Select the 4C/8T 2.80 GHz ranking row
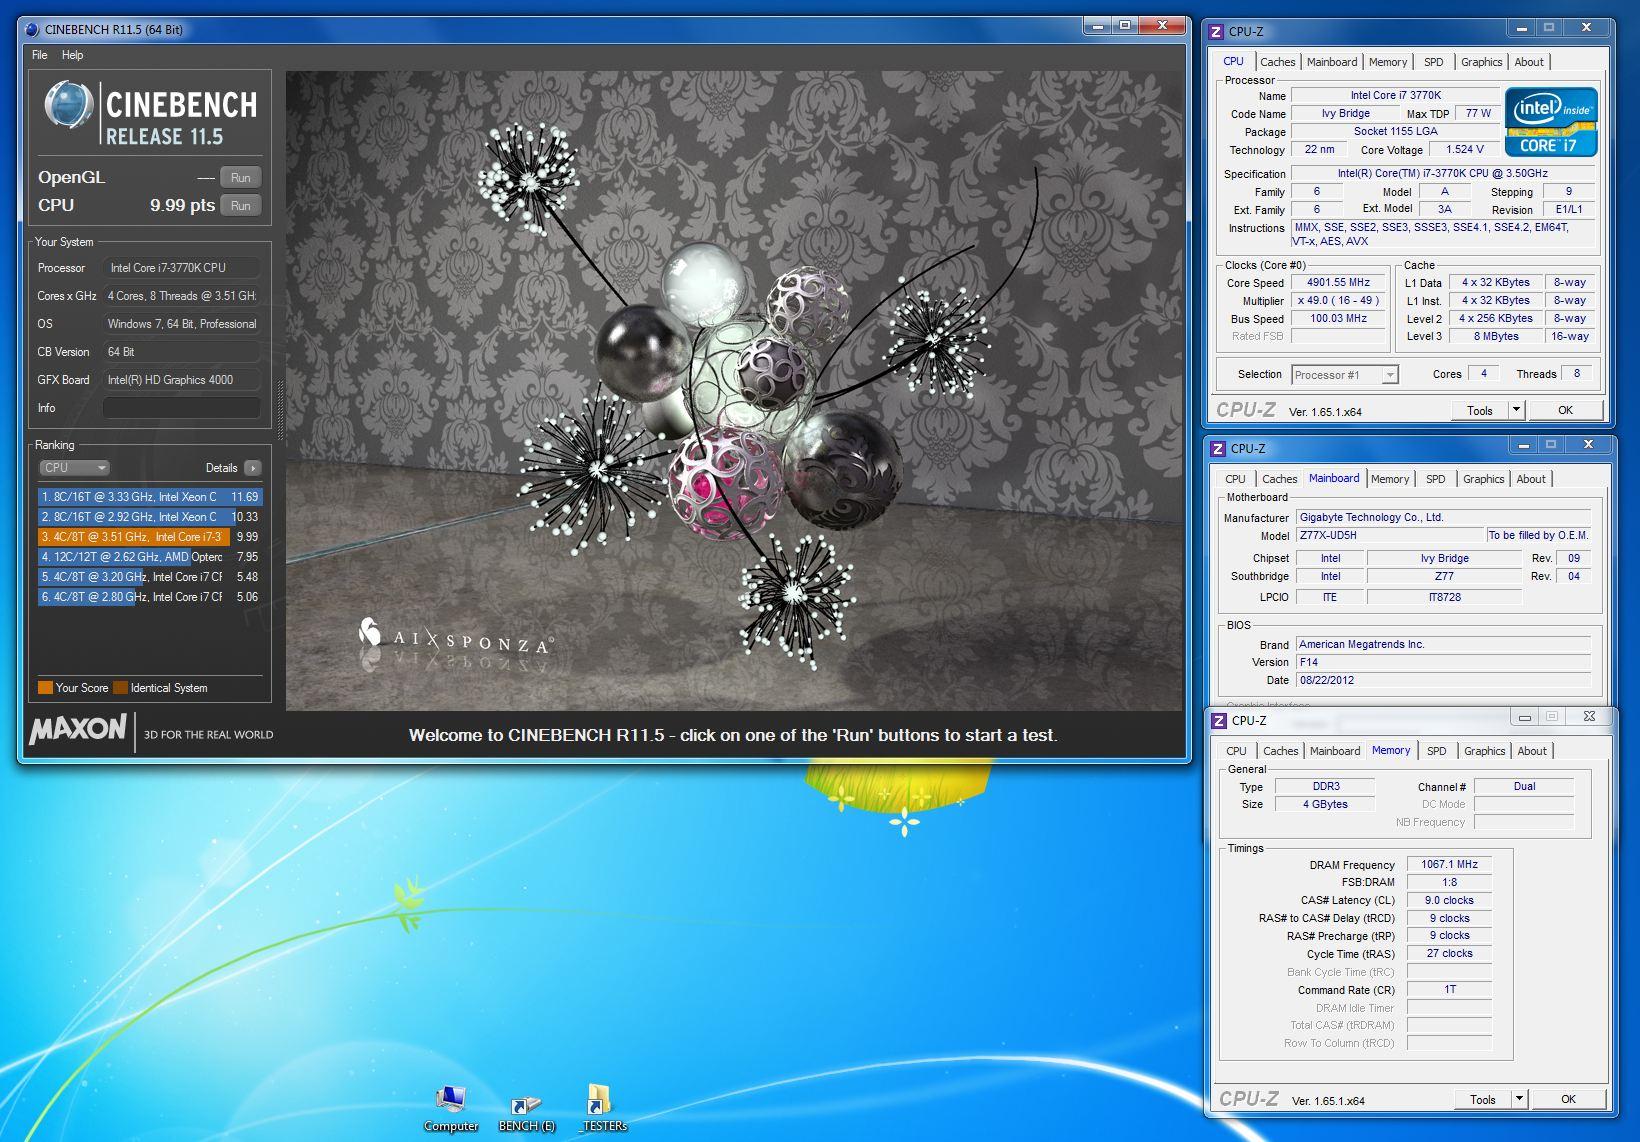 [149, 596]
